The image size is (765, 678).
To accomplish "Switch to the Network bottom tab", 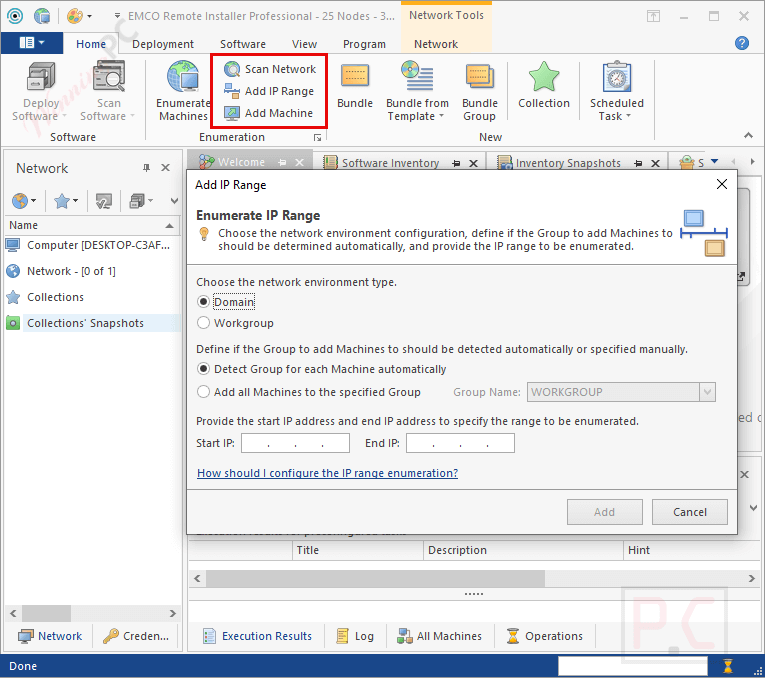I will coord(50,636).
